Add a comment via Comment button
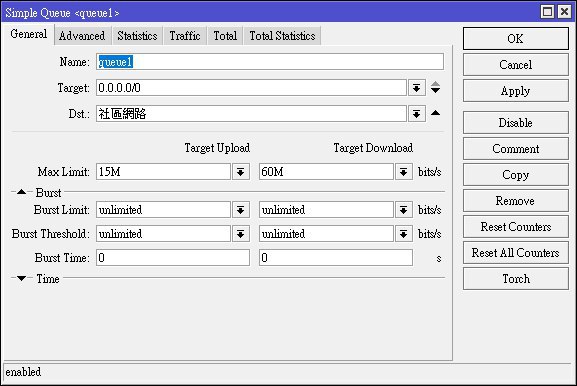Viewport: 577px width, 386px height. pos(516,149)
